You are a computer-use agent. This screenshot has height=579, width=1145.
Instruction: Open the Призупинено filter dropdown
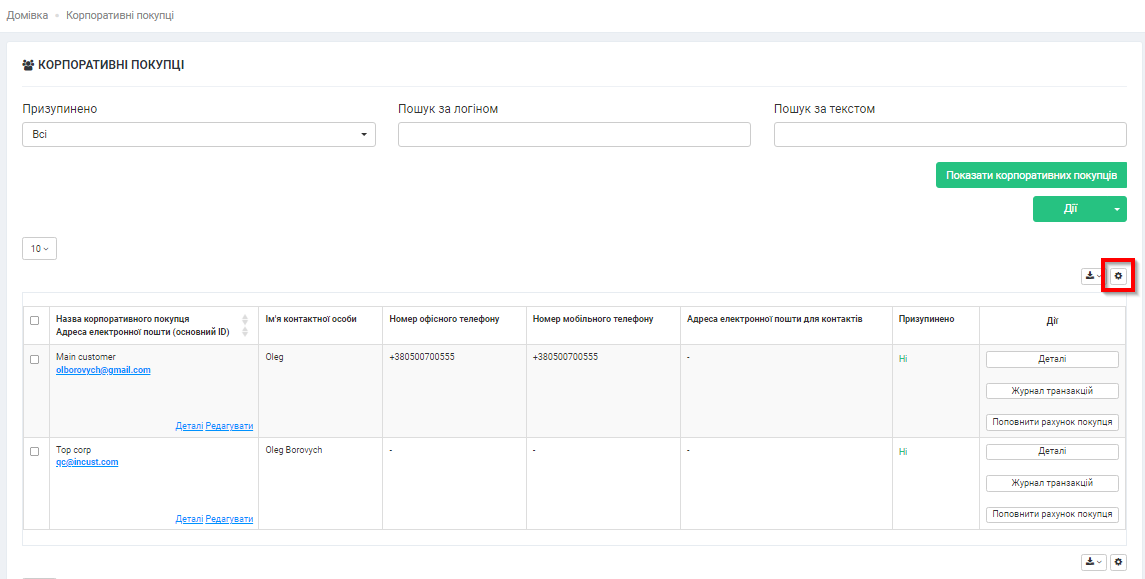tap(198, 135)
